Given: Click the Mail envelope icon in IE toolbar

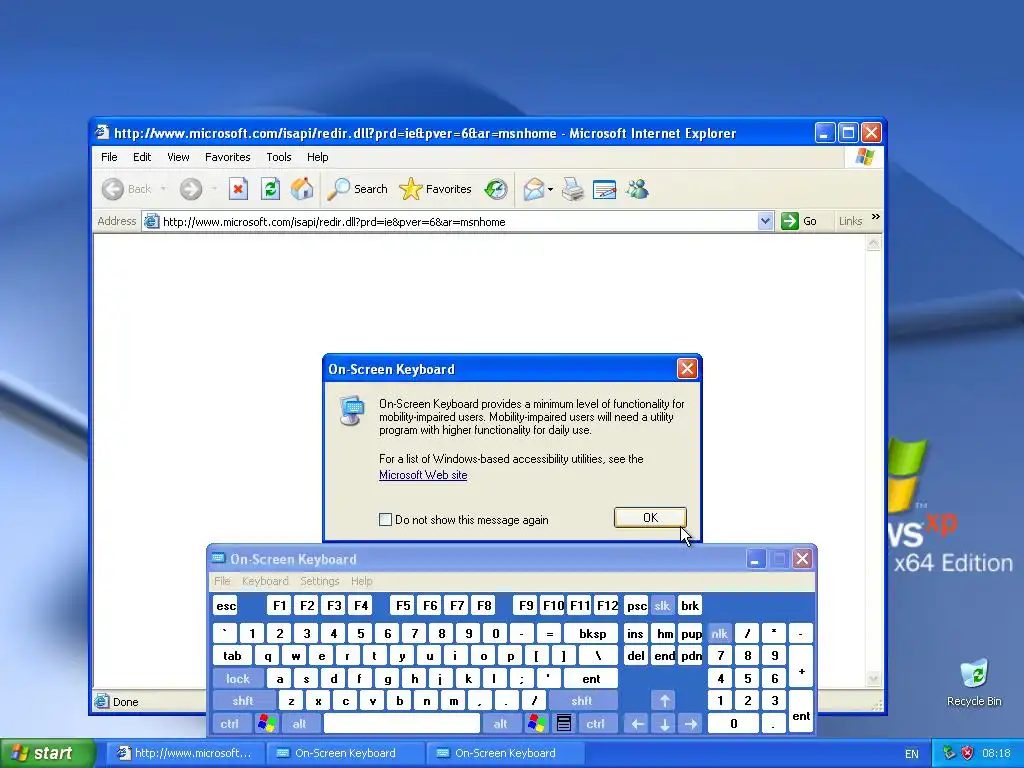Looking at the screenshot, I should [534, 189].
